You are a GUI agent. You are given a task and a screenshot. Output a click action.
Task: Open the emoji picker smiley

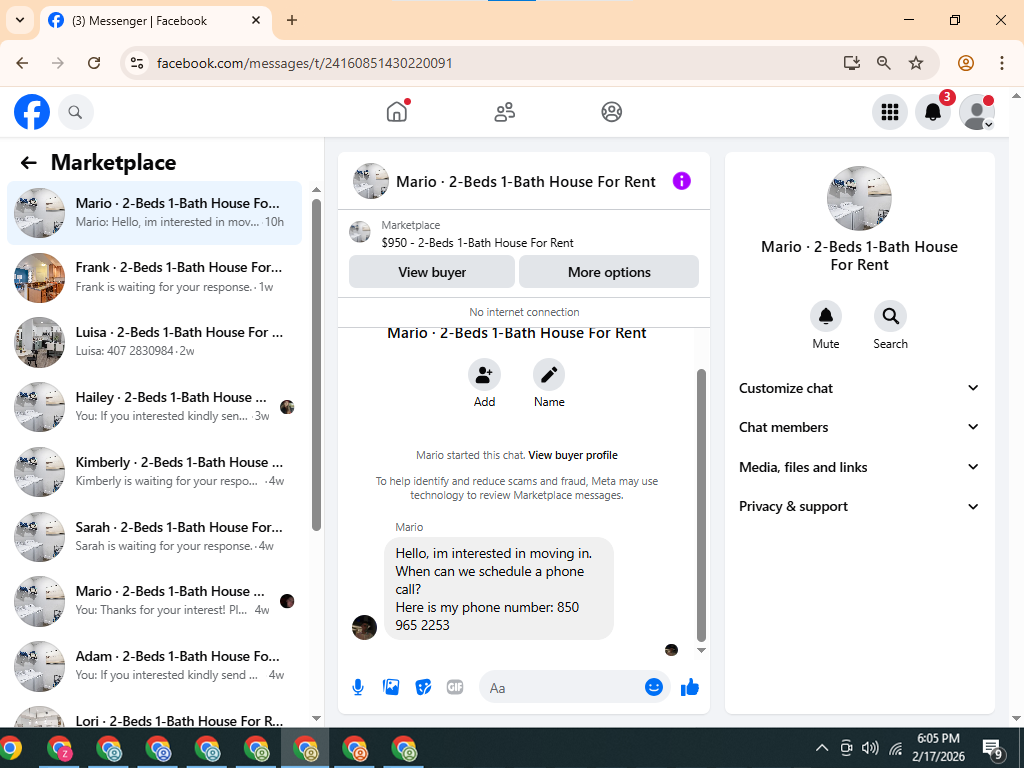654,687
